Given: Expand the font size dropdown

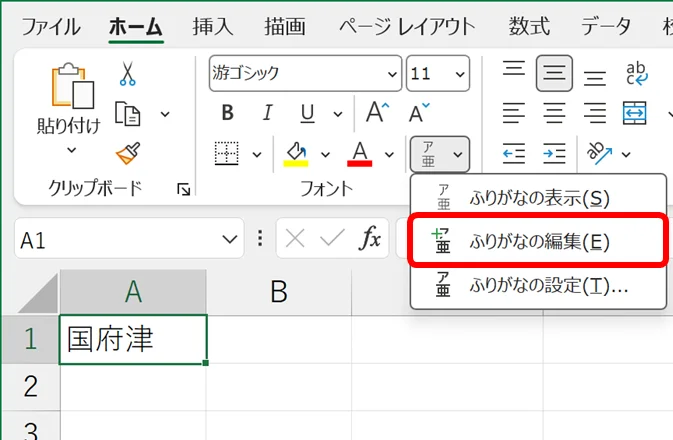Looking at the screenshot, I should [459, 74].
